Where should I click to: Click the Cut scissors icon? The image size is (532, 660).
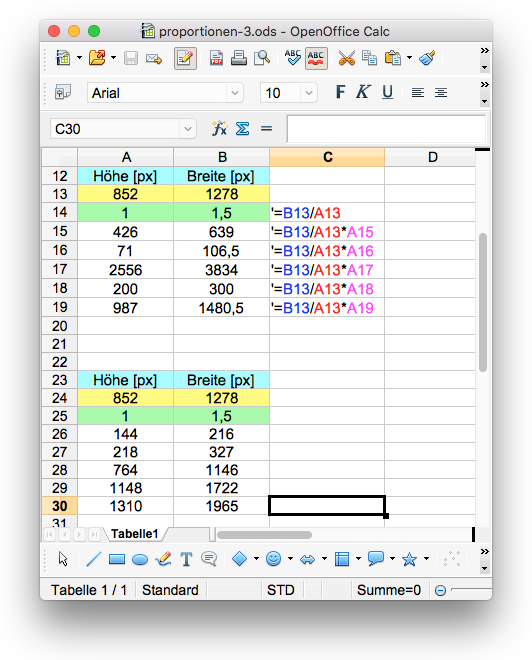(x=346, y=58)
